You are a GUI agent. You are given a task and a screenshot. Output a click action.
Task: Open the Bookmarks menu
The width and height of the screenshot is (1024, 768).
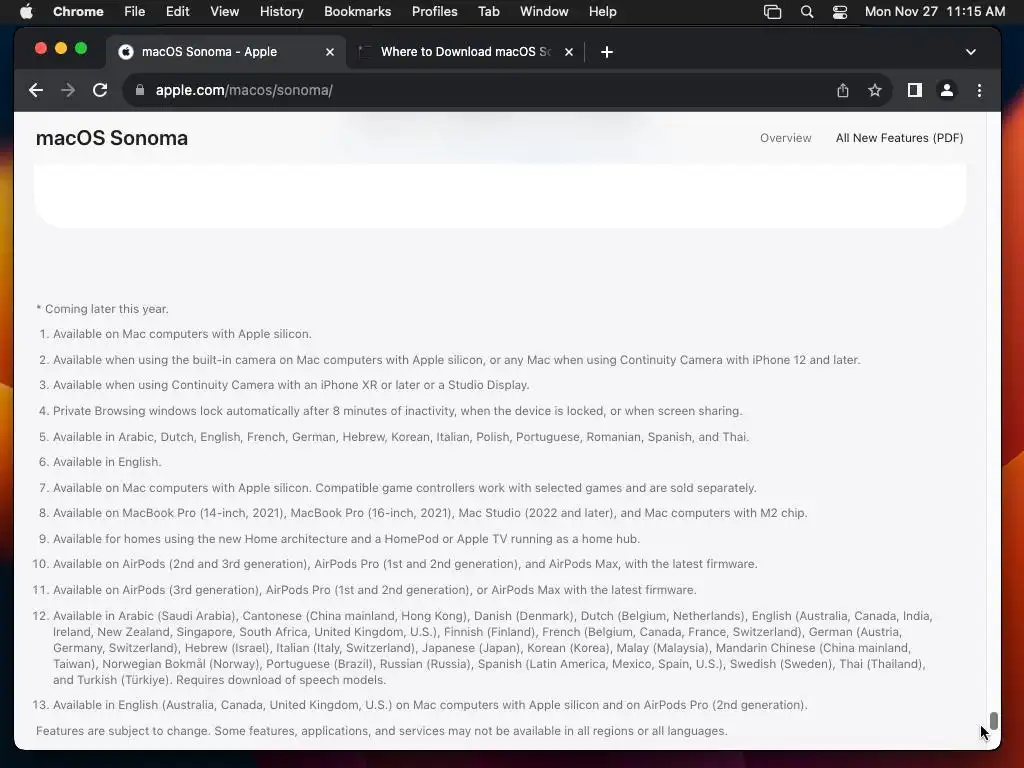[357, 11]
